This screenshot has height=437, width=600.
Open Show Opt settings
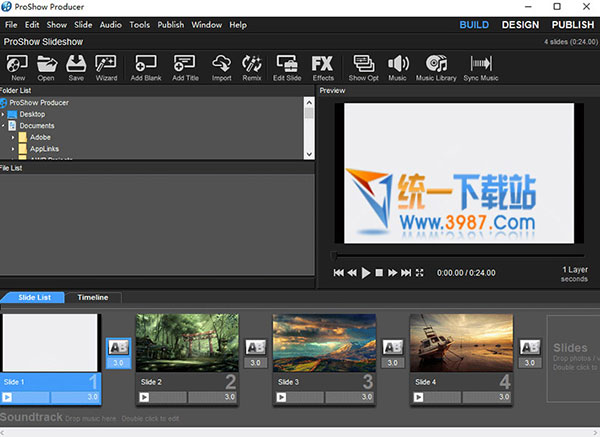(364, 68)
